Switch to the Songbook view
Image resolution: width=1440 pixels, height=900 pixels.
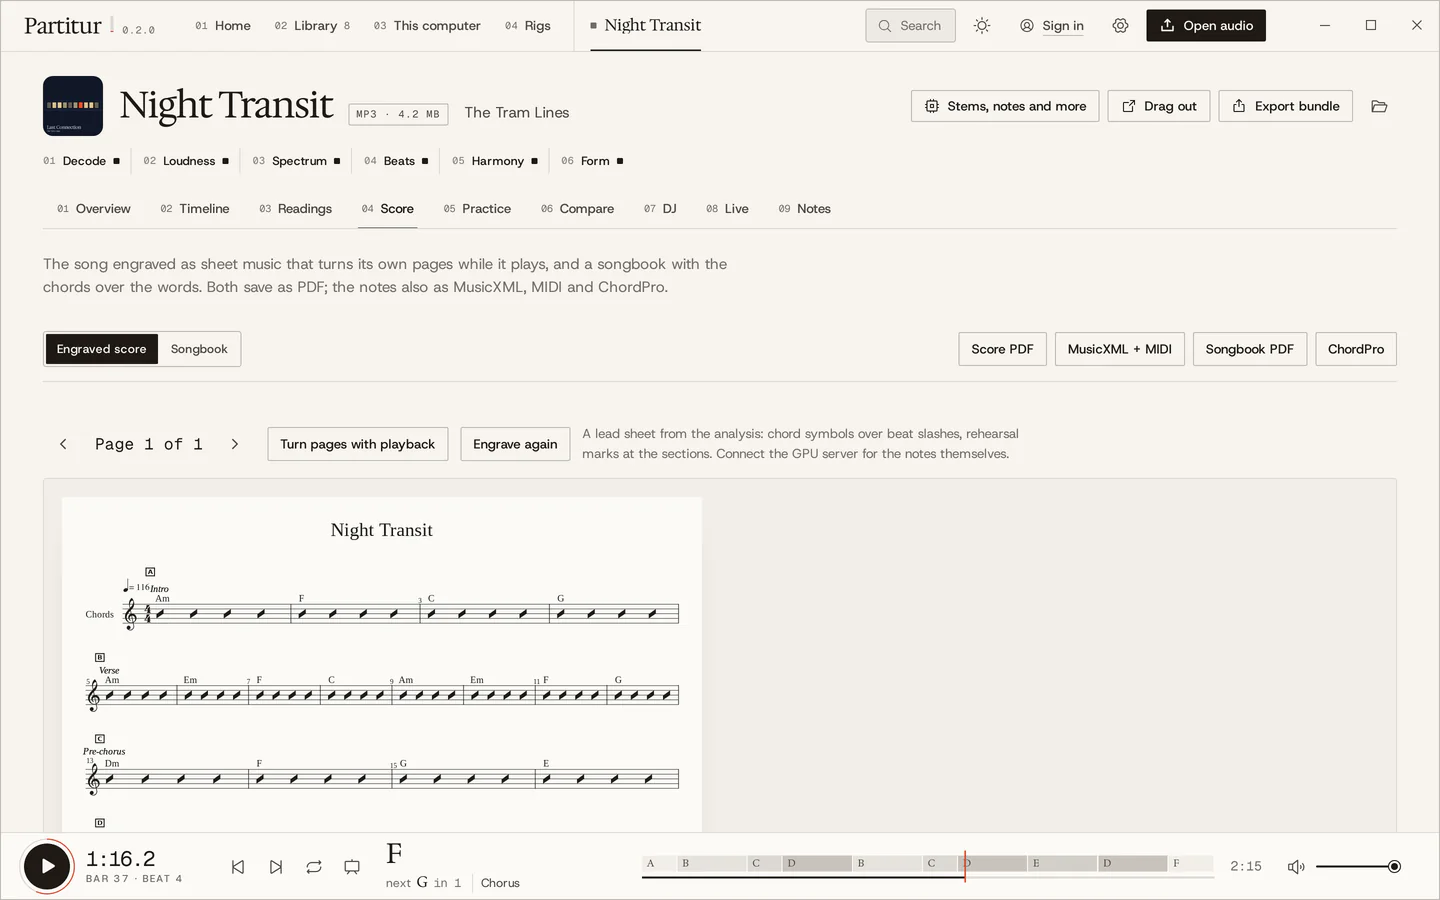199,349
